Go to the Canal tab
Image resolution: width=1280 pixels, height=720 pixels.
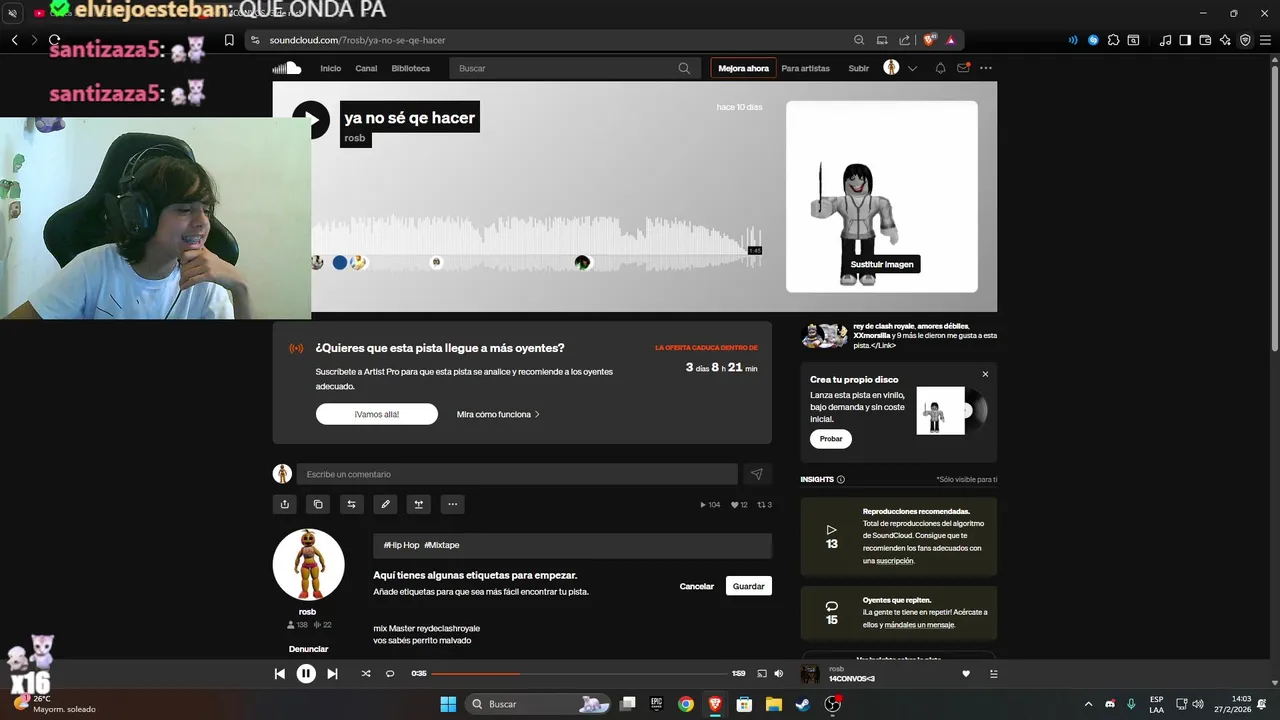tap(366, 68)
